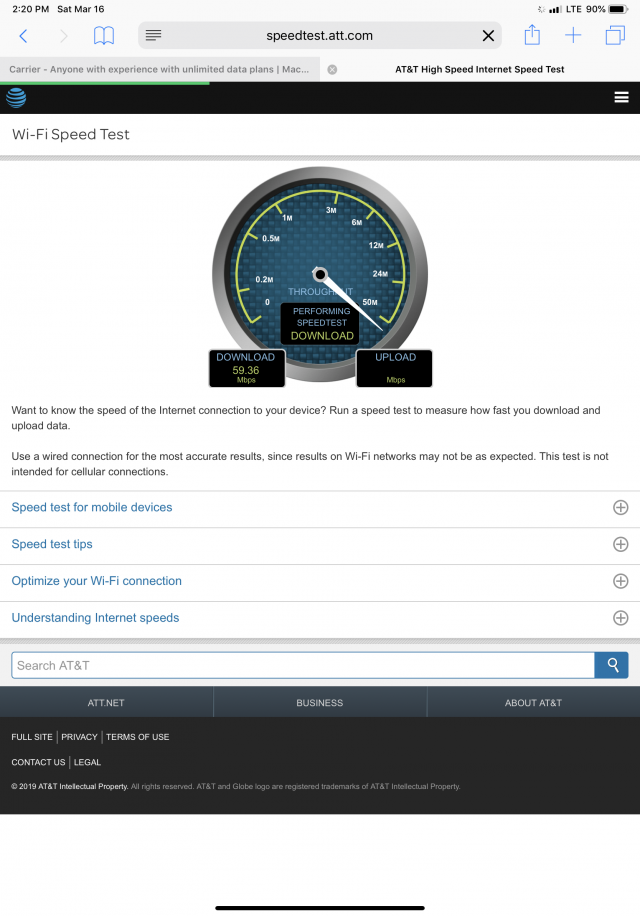640x916 pixels.
Task: Open the Safari bookmarks book icon
Action: (104, 36)
